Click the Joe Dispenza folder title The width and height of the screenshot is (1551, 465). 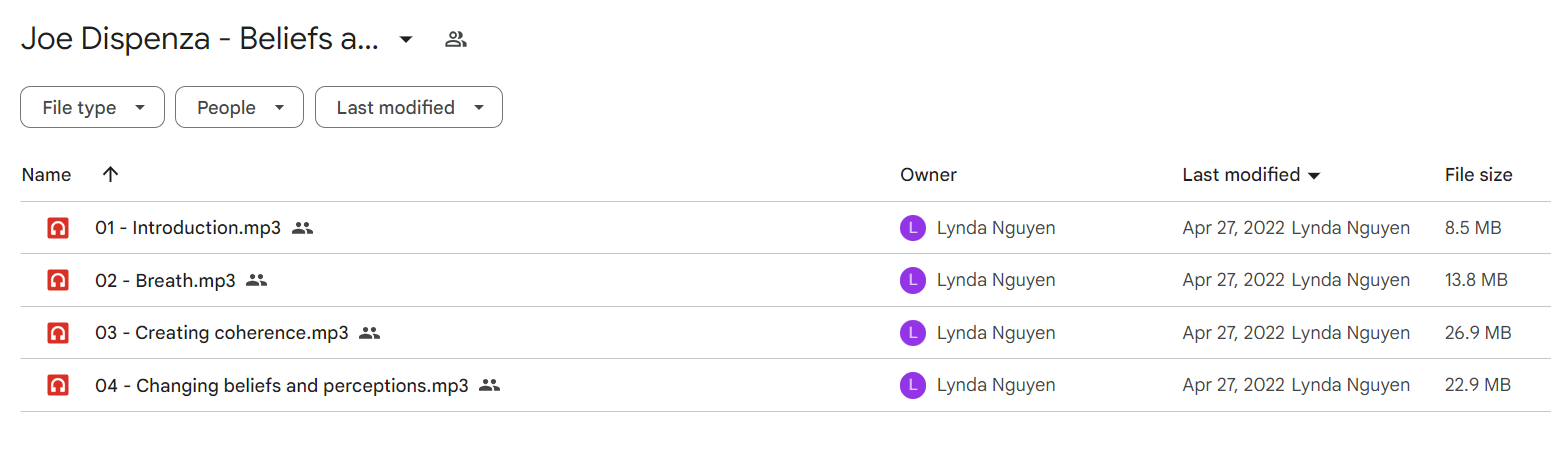tap(200, 40)
